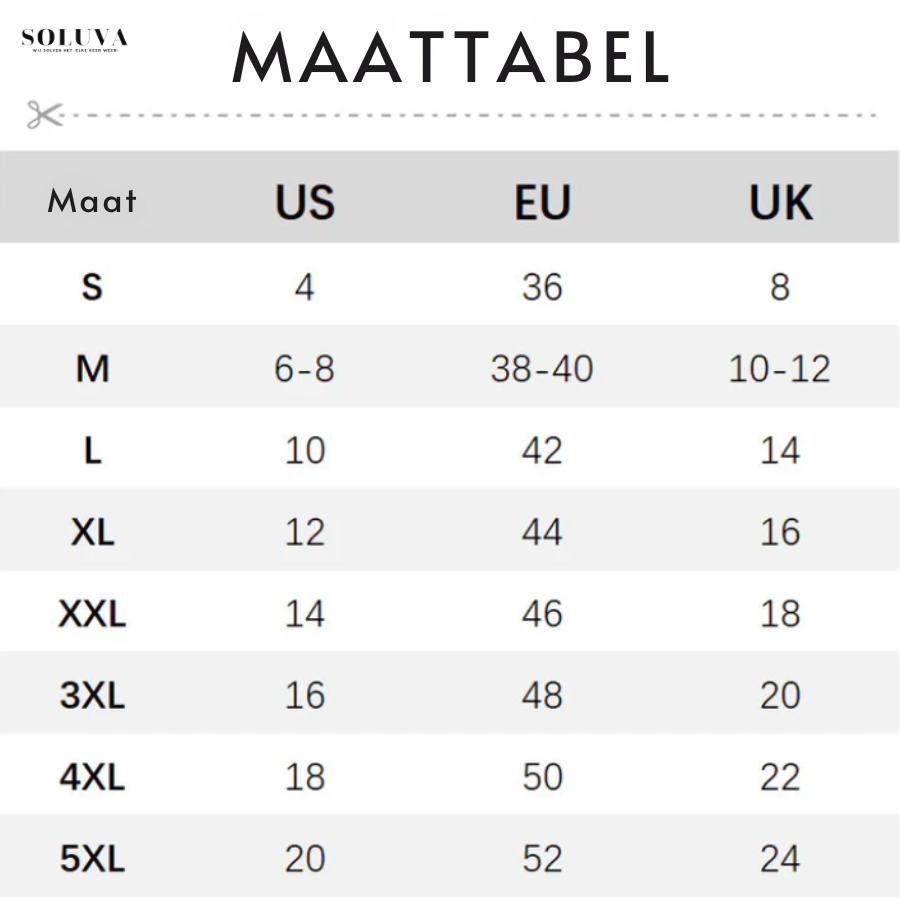Click the 5XL size row label
Viewport: 900px width, 900px height.
92,859
